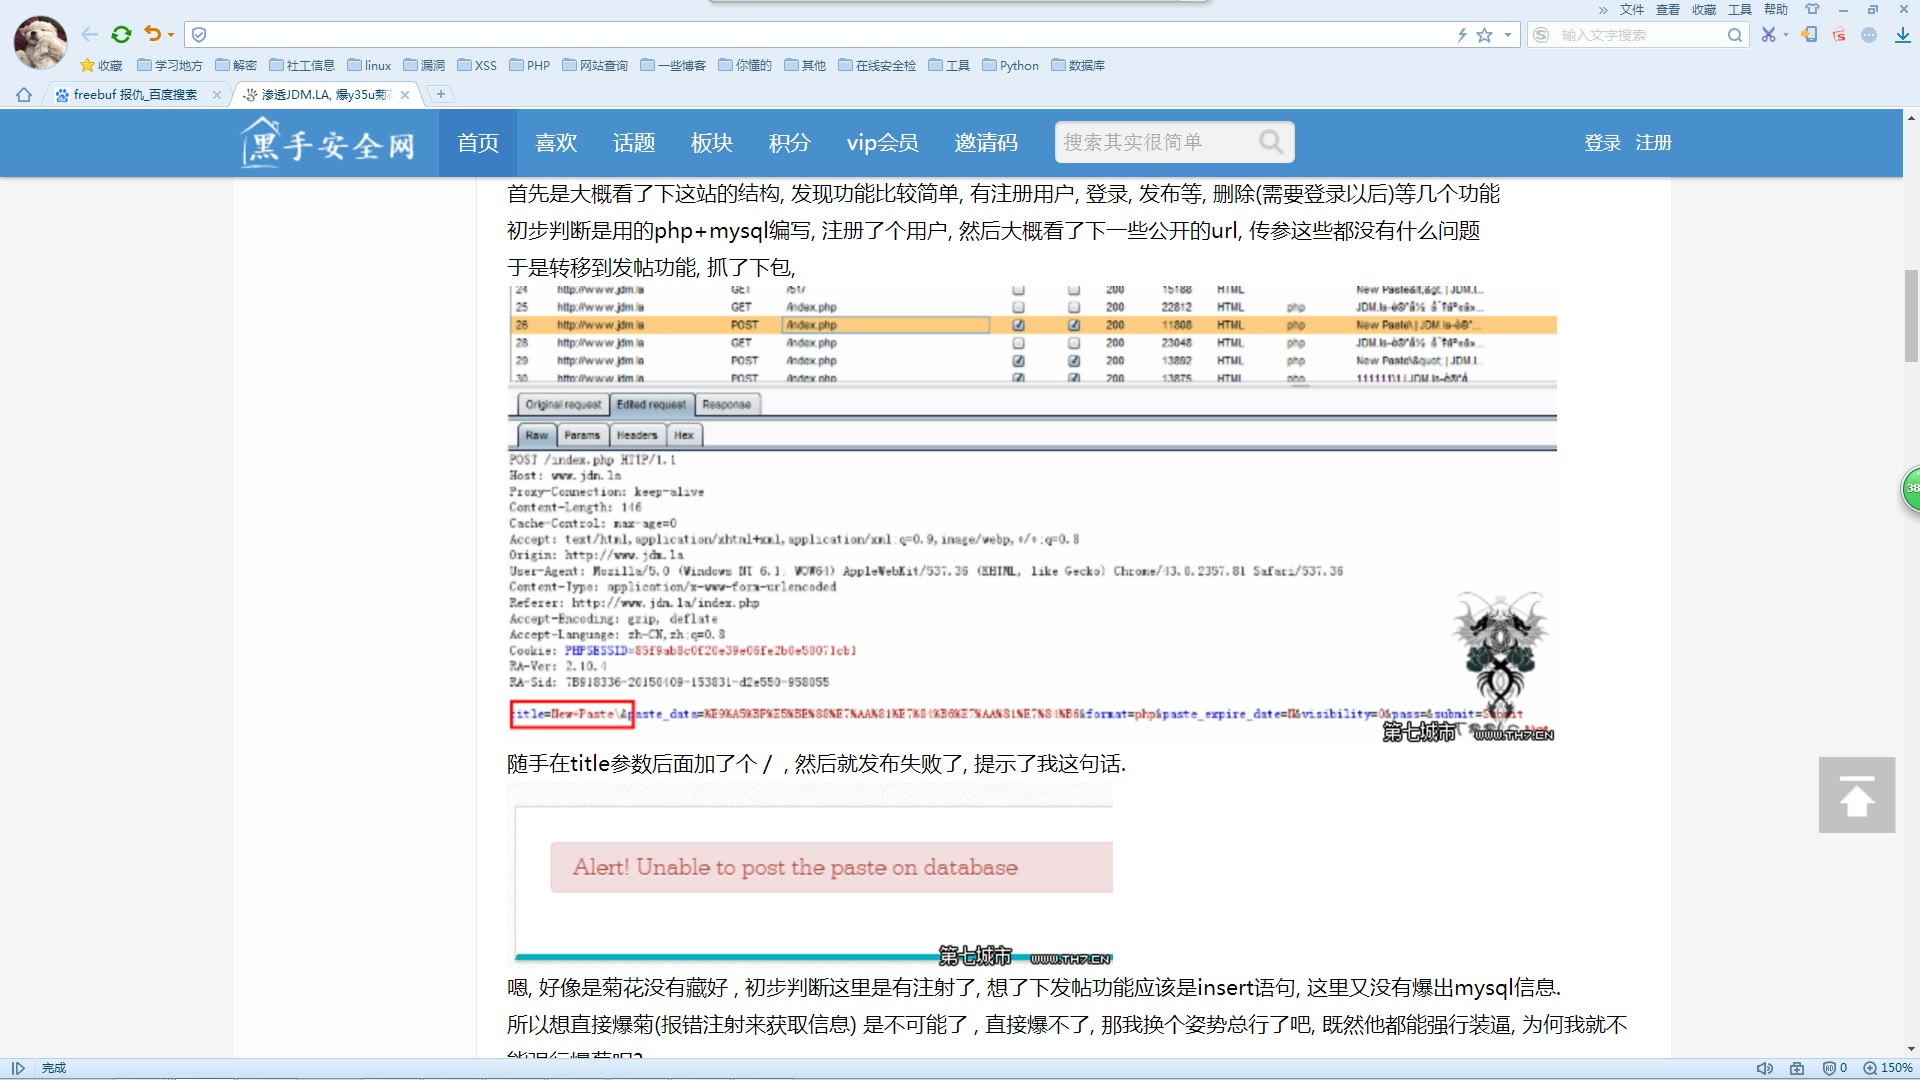Click the Burp request screenshot image
This screenshot has width=1920, height=1080.
[x=1032, y=515]
